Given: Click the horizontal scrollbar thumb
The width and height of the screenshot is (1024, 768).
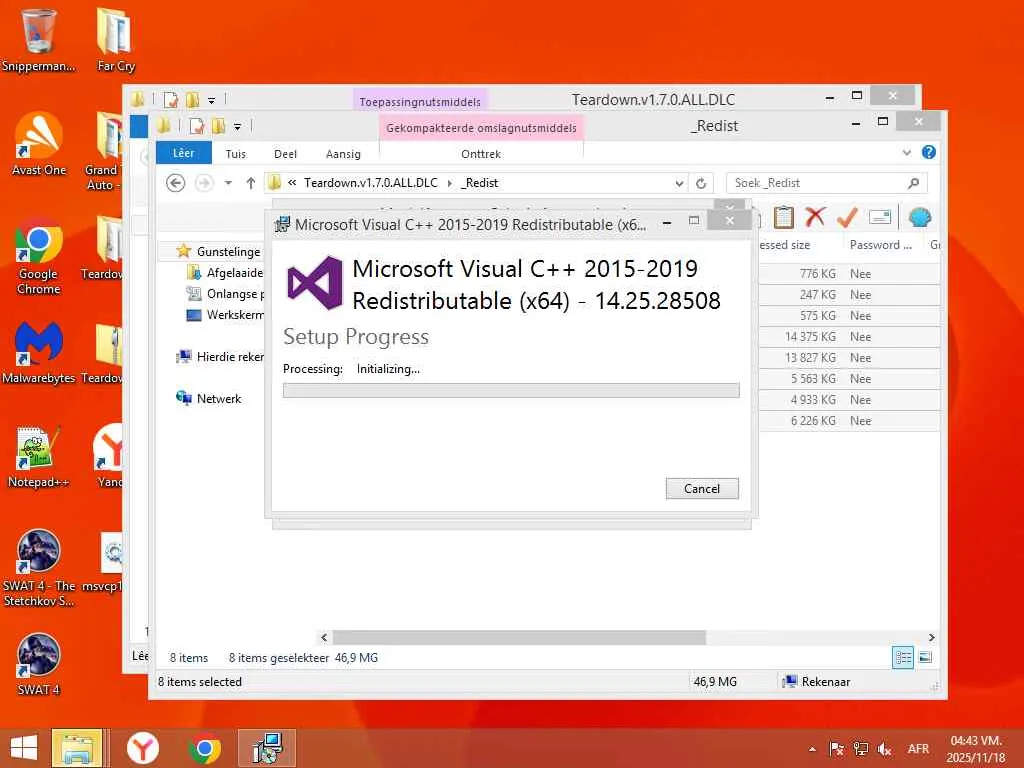Looking at the screenshot, I should pos(519,637).
